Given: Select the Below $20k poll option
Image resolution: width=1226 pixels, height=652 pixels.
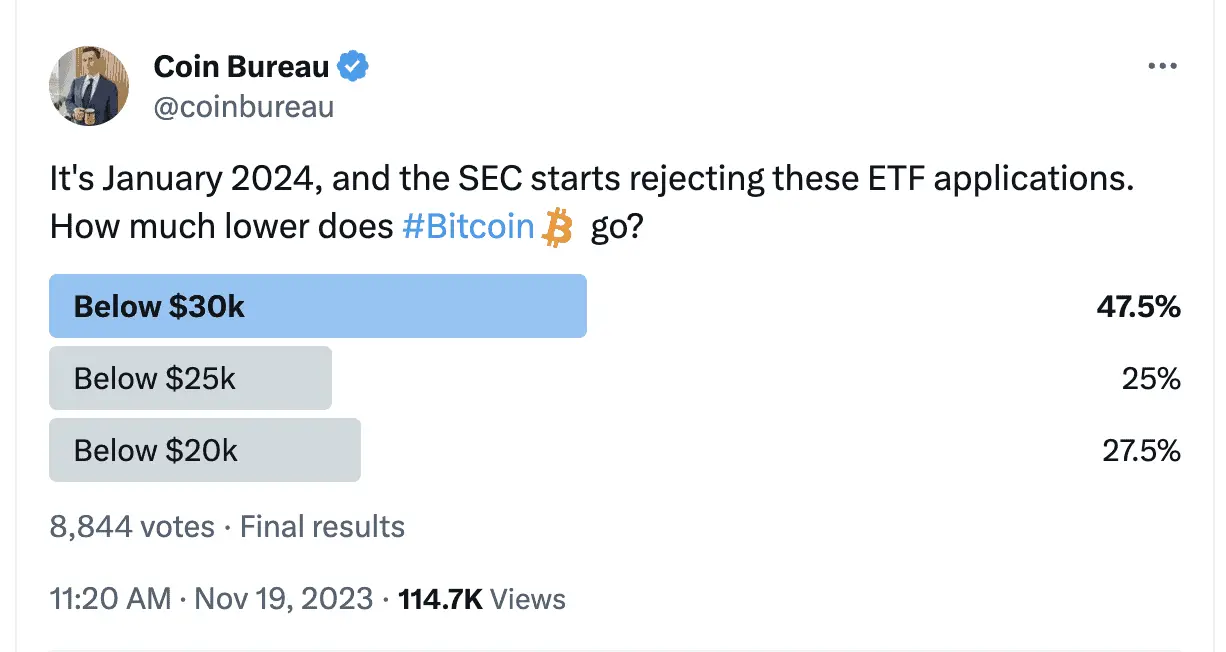Looking at the screenshot, I should pos(205,450).
